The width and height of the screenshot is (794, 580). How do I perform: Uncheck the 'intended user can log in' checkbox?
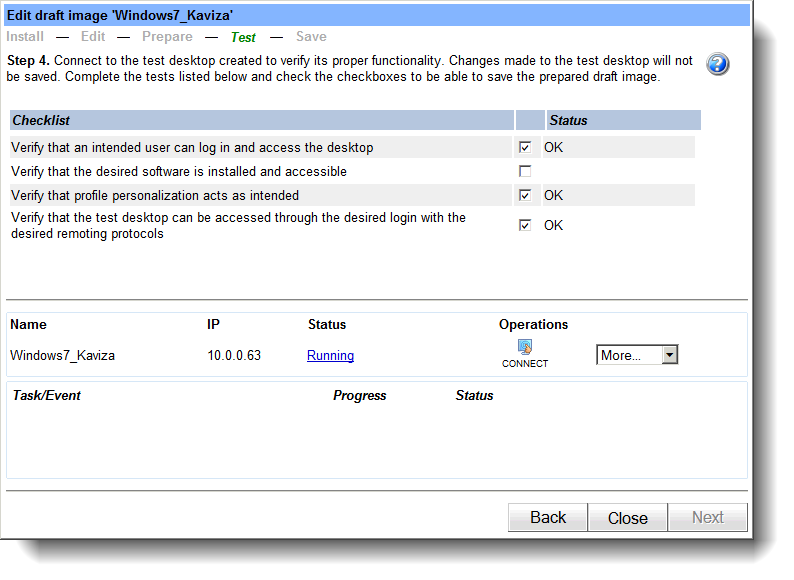[525, 147]
